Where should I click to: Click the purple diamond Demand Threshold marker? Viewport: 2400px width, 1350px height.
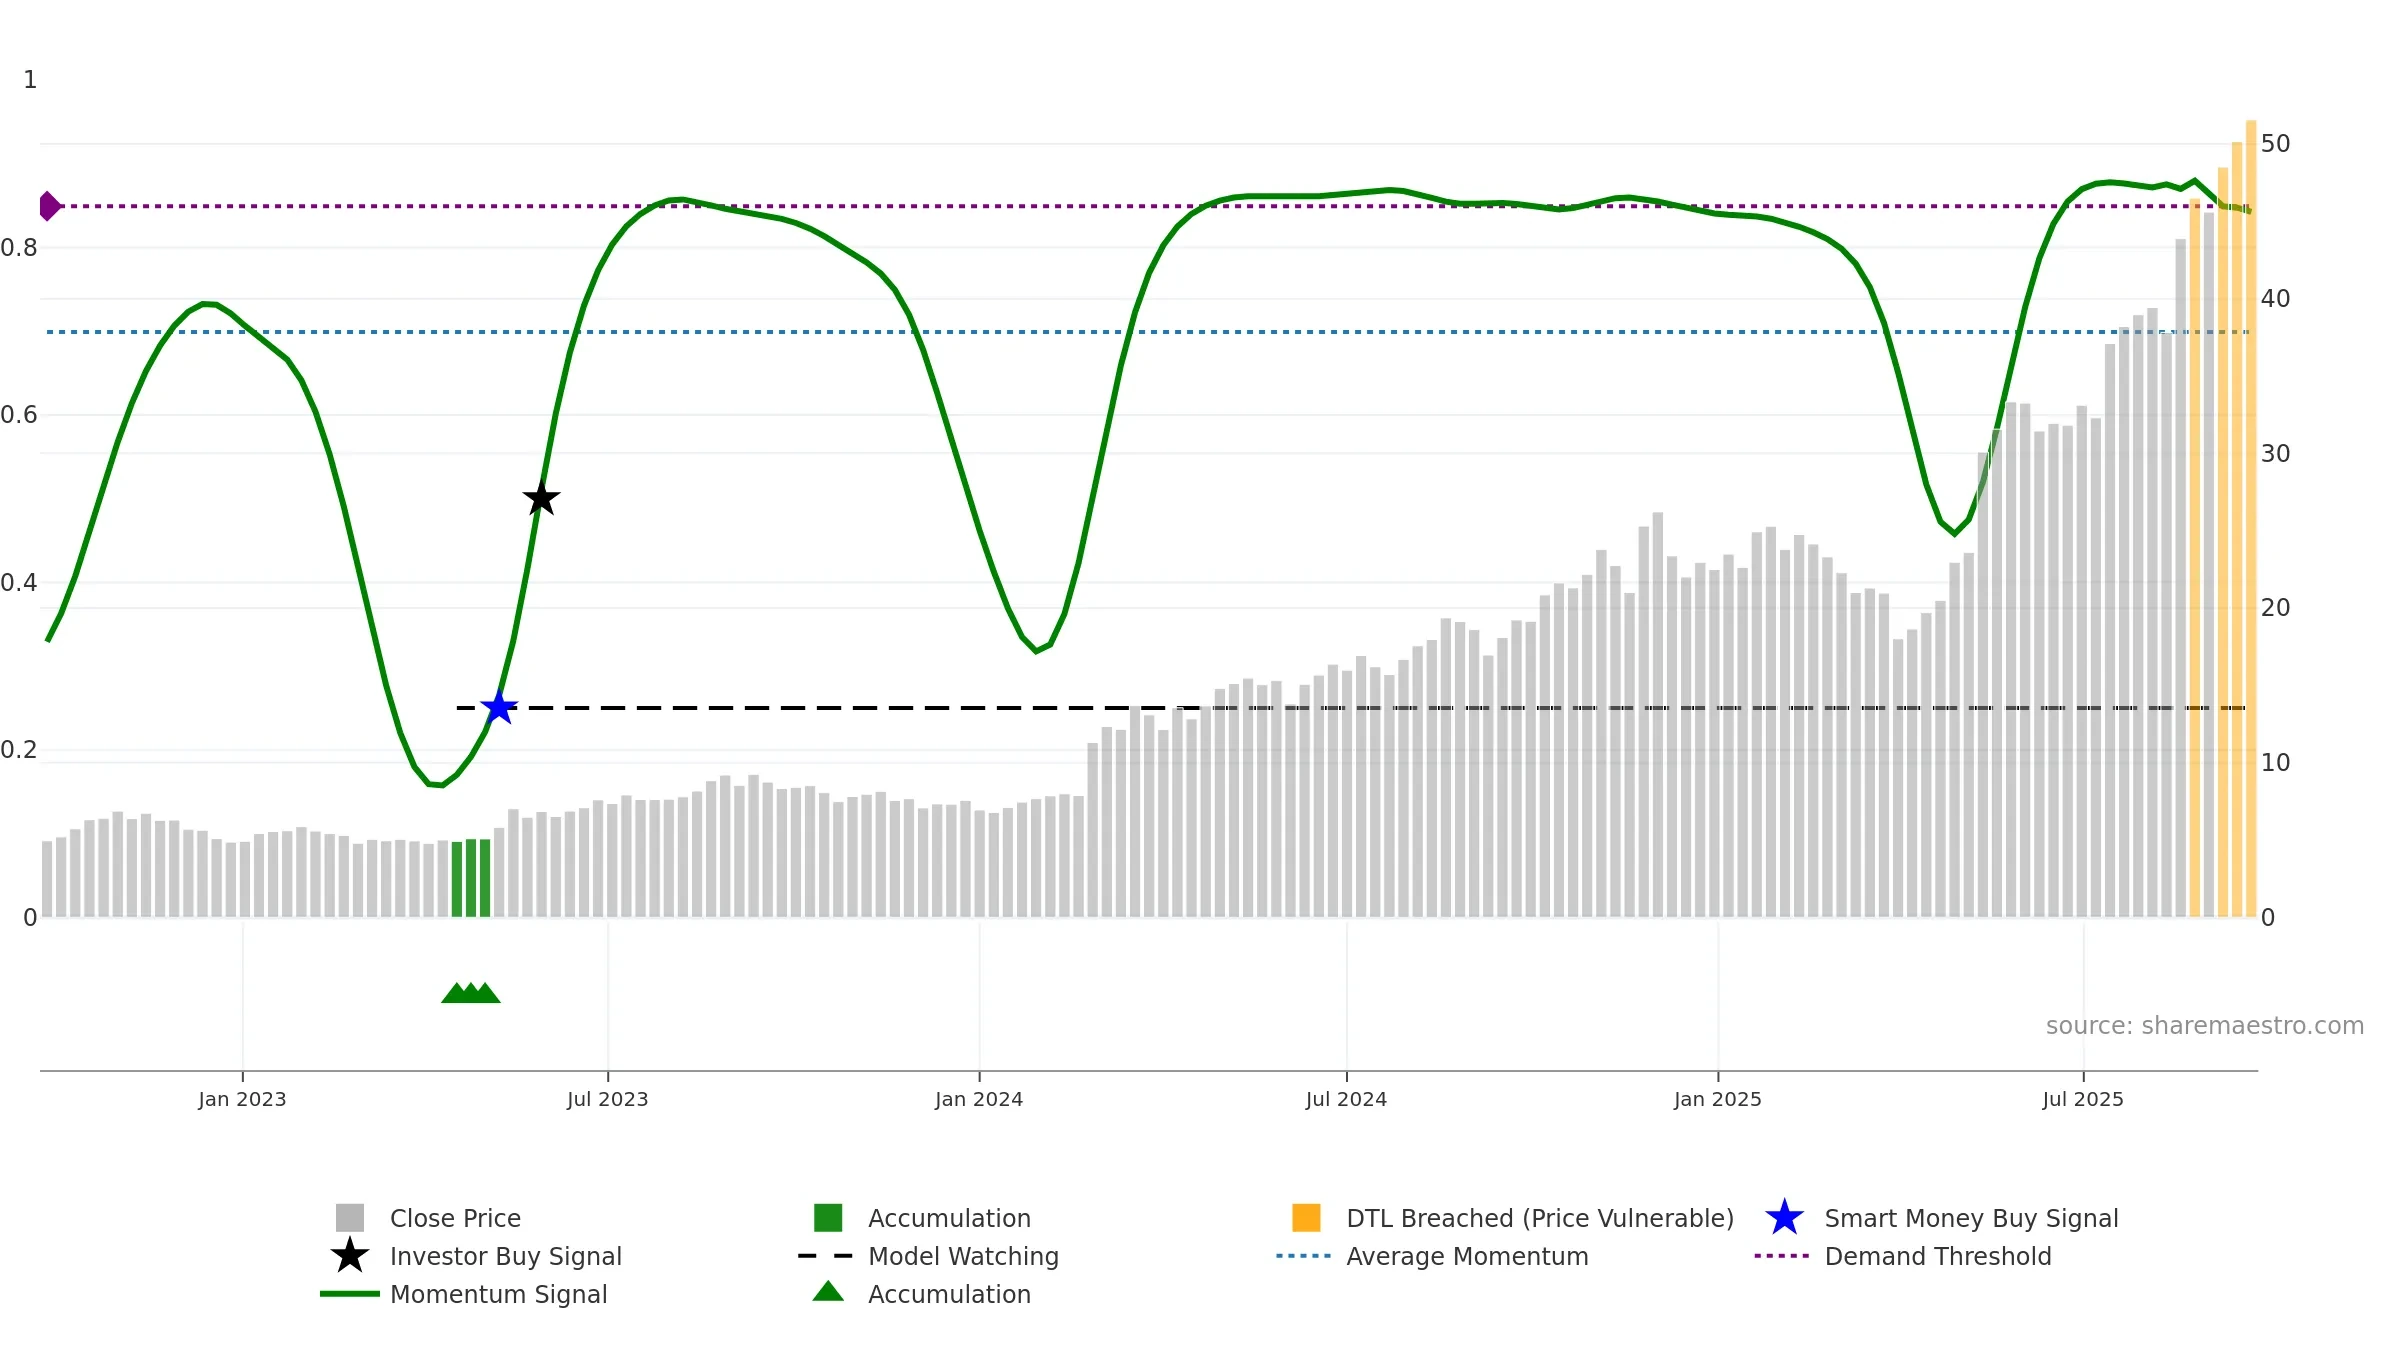[49, 206]
